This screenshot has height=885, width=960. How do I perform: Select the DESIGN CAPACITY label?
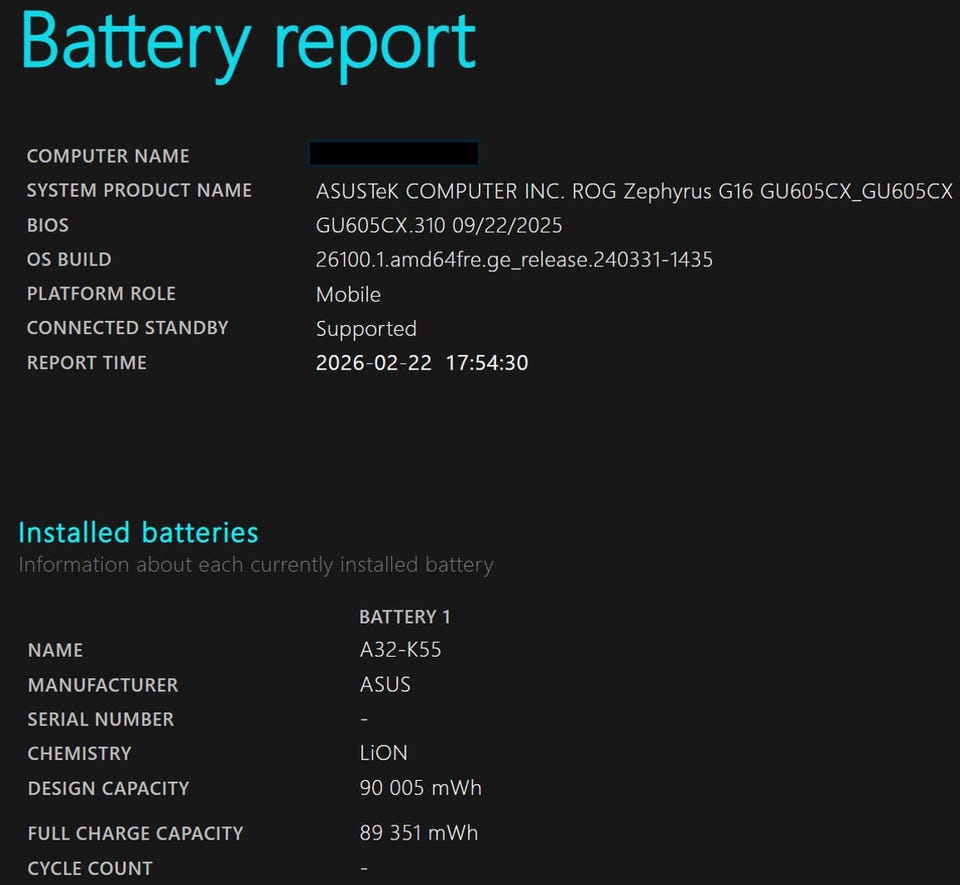coord(108,788)
